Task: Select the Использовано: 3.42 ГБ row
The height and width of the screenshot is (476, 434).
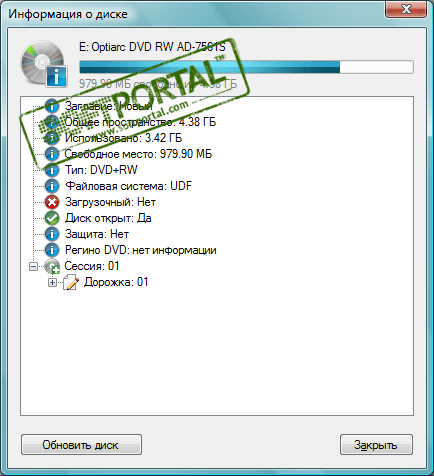Action: [x=123, y=138]
